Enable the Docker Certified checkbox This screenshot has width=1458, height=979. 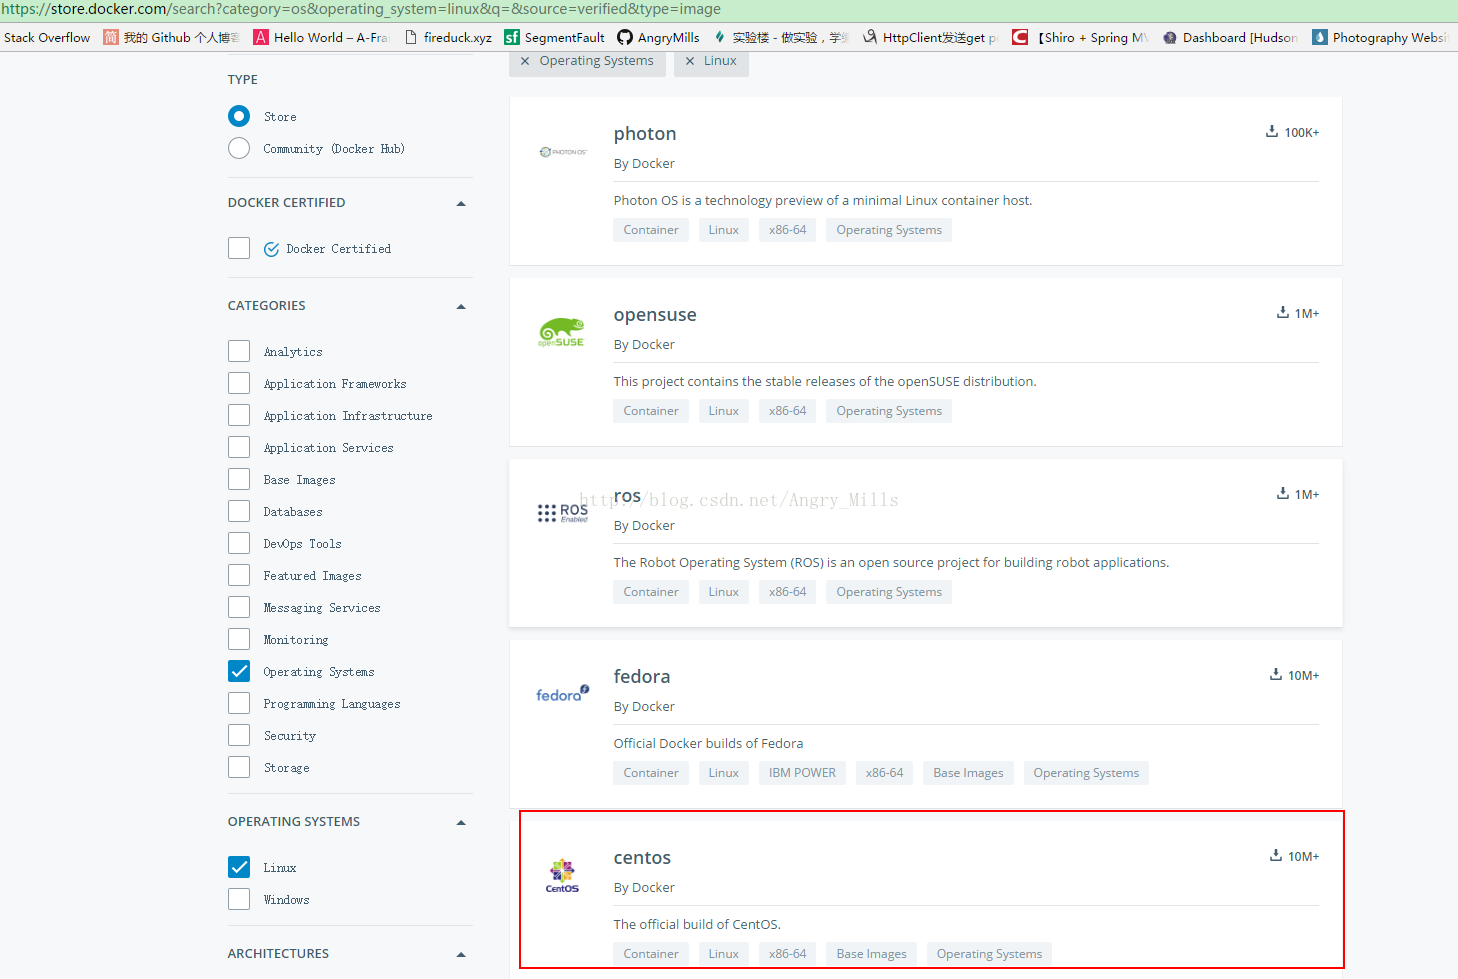tap(239, 248)
